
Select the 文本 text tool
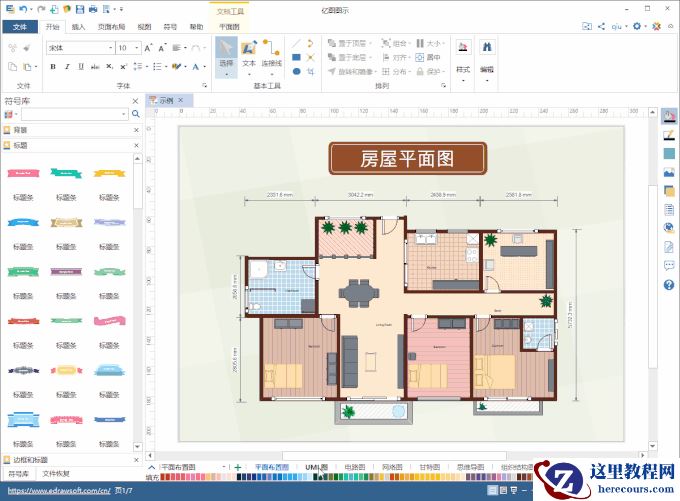click(x=249, y=57)
